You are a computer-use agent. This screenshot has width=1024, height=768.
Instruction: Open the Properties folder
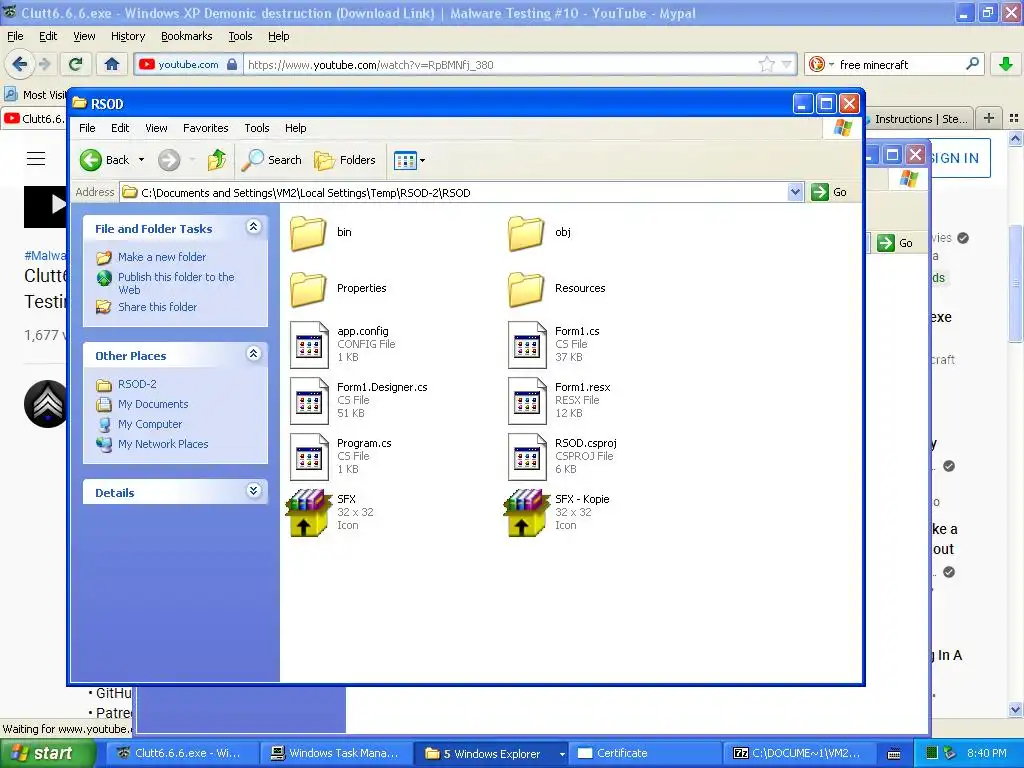[308, 289]
